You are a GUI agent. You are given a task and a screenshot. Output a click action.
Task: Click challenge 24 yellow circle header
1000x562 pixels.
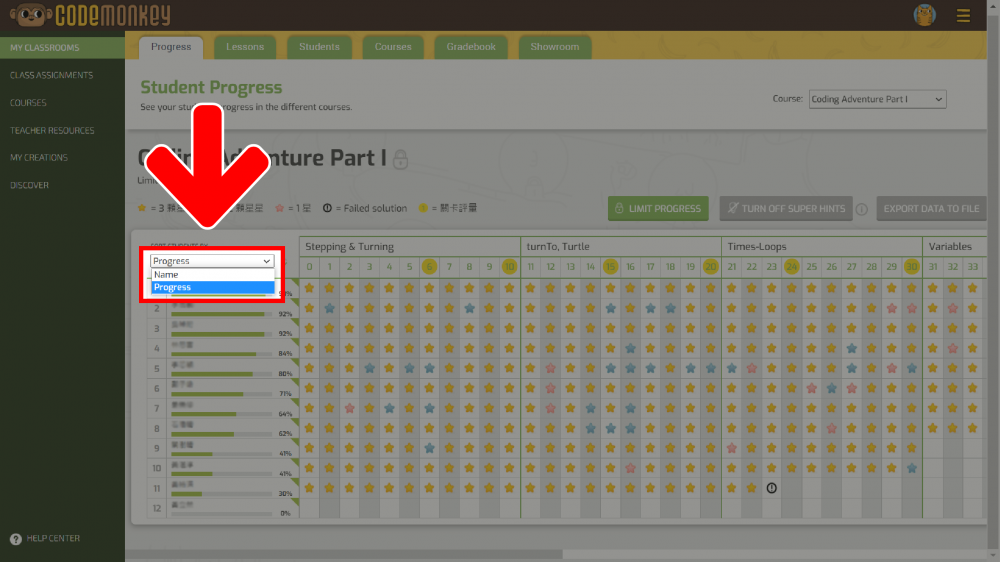(x=791, y=267)
